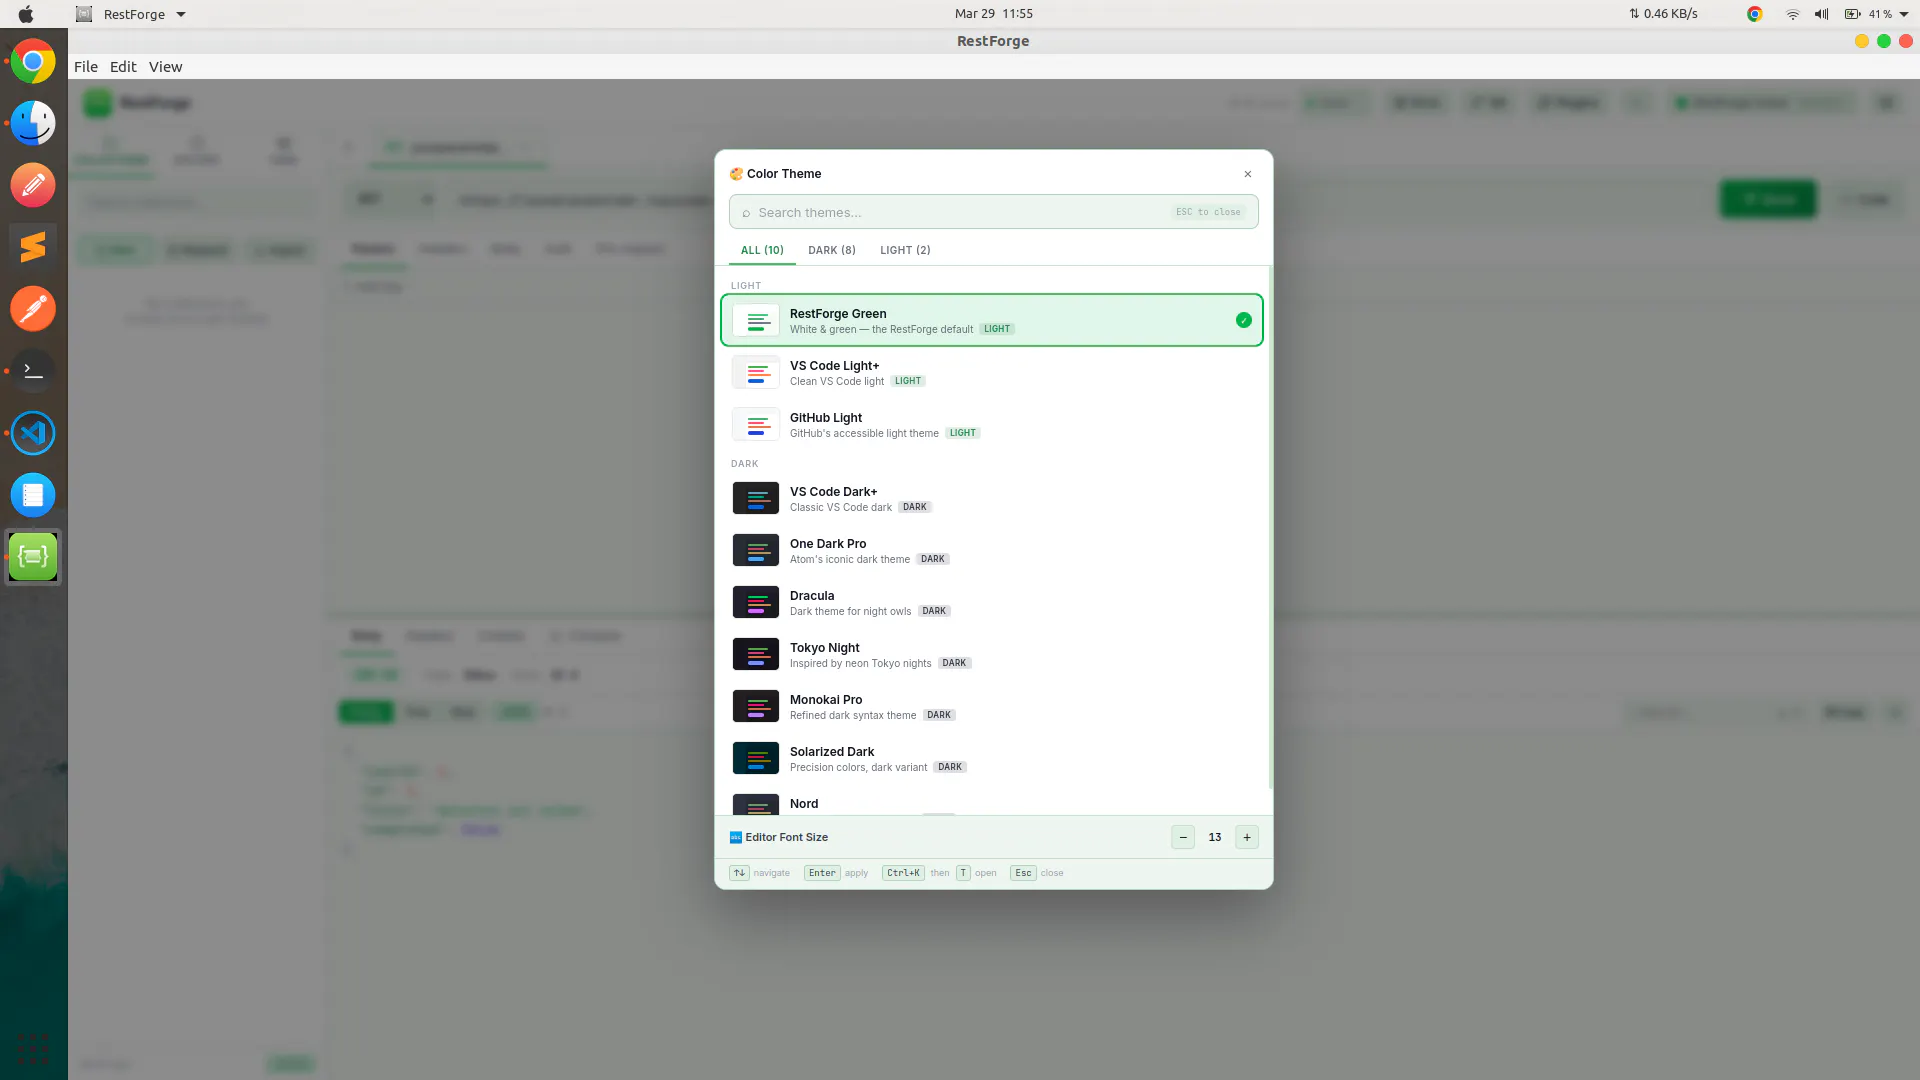This screenshot has width=1920, height=1080.
Task: Click the Monokai Pro theme thumbnail
Action: (x=756, y=706)
